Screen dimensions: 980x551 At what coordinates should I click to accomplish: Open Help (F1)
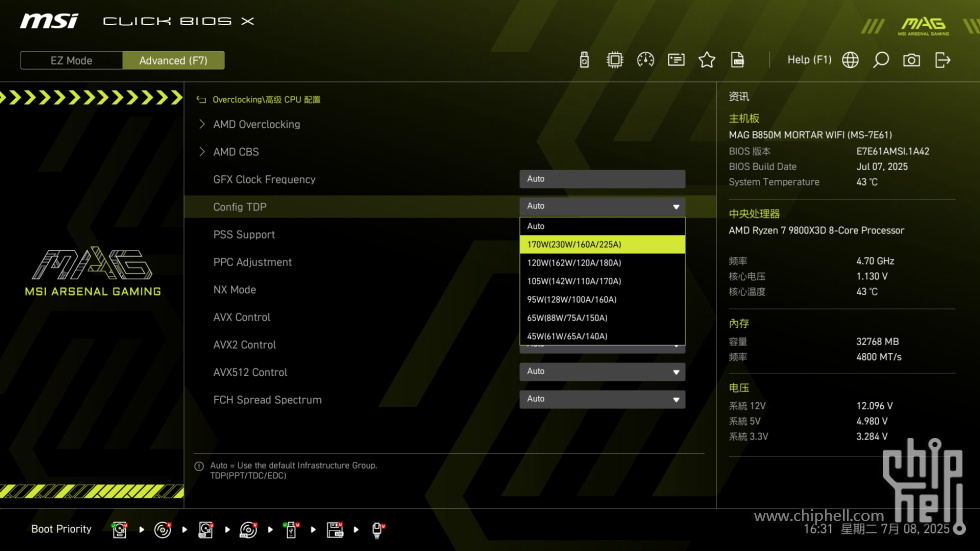809,60
